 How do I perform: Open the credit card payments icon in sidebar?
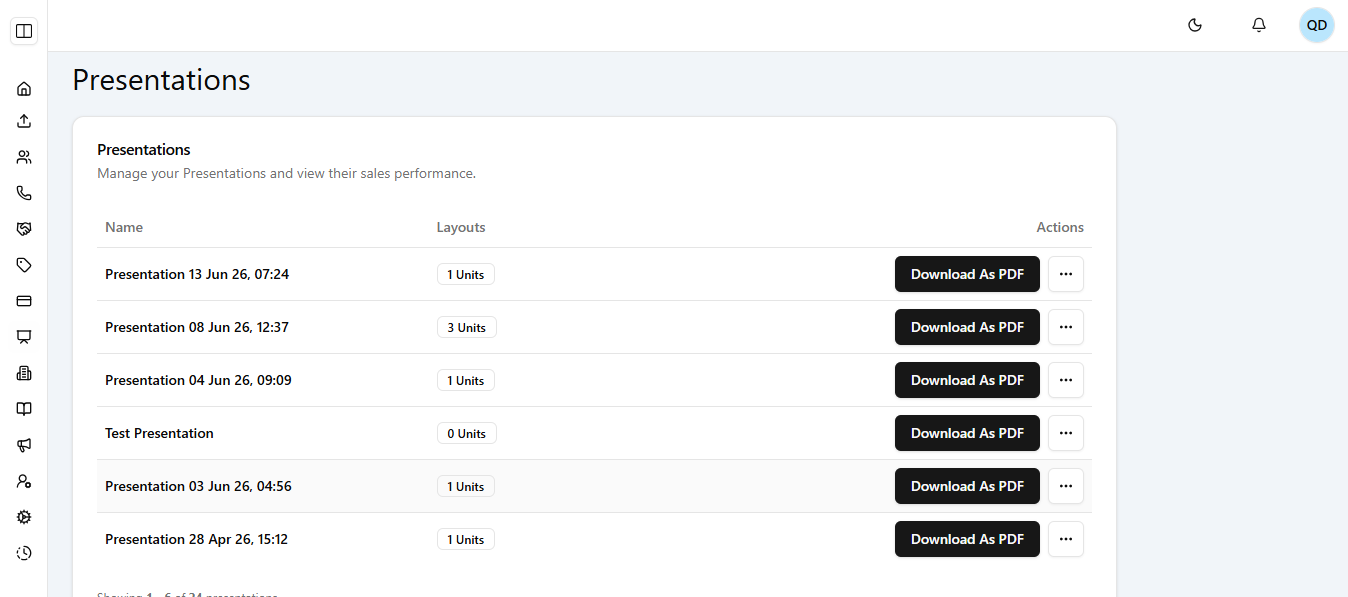pos(24,301)
